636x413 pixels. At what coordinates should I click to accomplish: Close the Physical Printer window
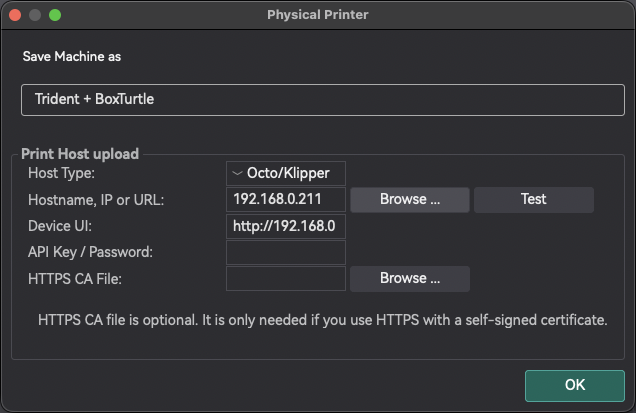pyautogui.click(x=15, y=15)
